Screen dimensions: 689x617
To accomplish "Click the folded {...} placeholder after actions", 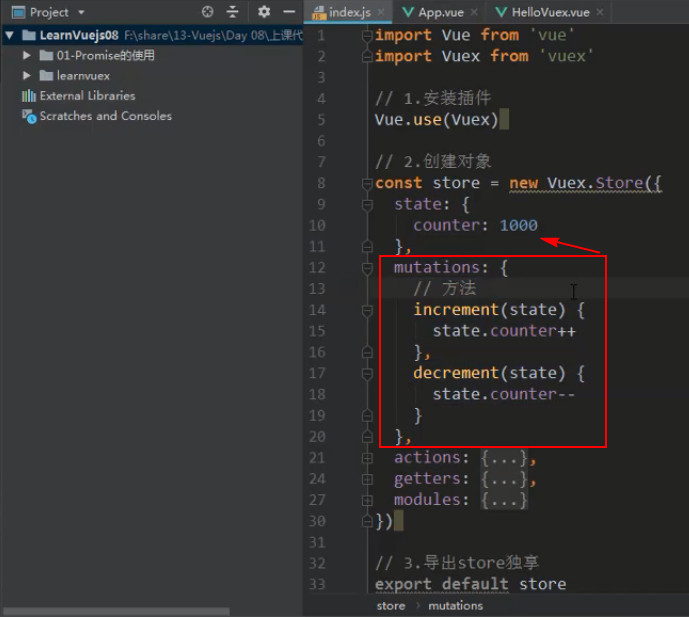I will pyautogui.click(x=504, y=458).
